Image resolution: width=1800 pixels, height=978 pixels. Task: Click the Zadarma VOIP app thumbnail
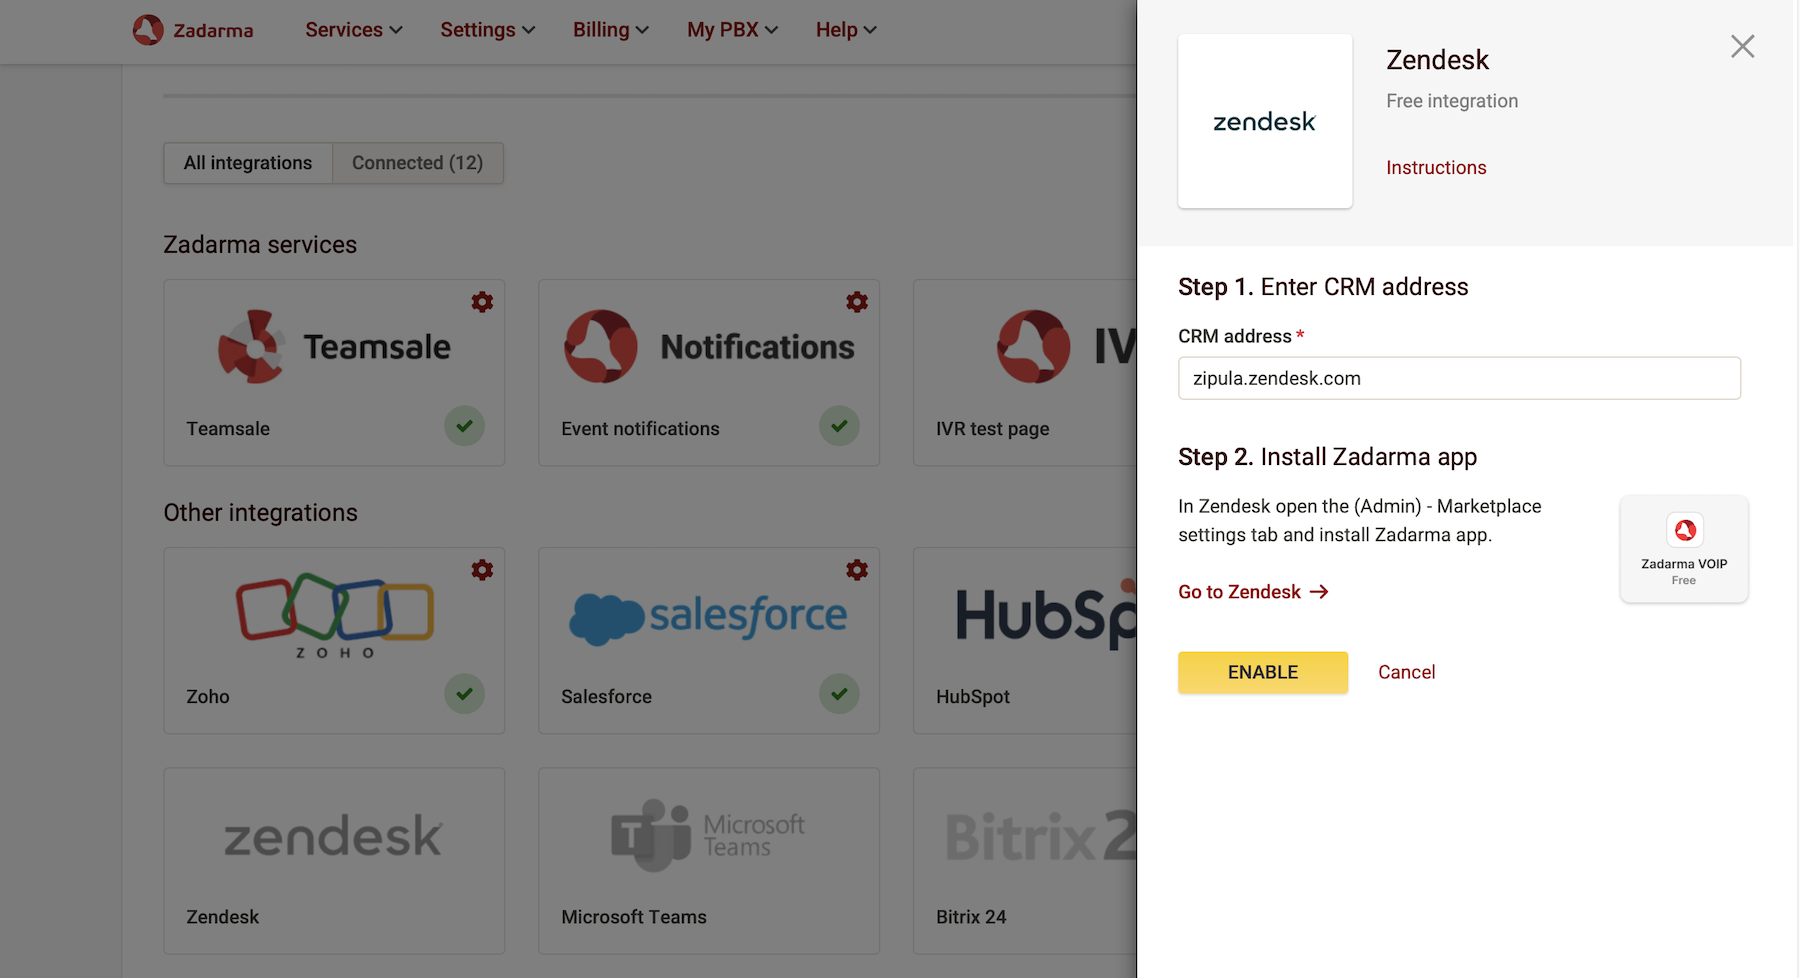click(x=1684, y=549)
